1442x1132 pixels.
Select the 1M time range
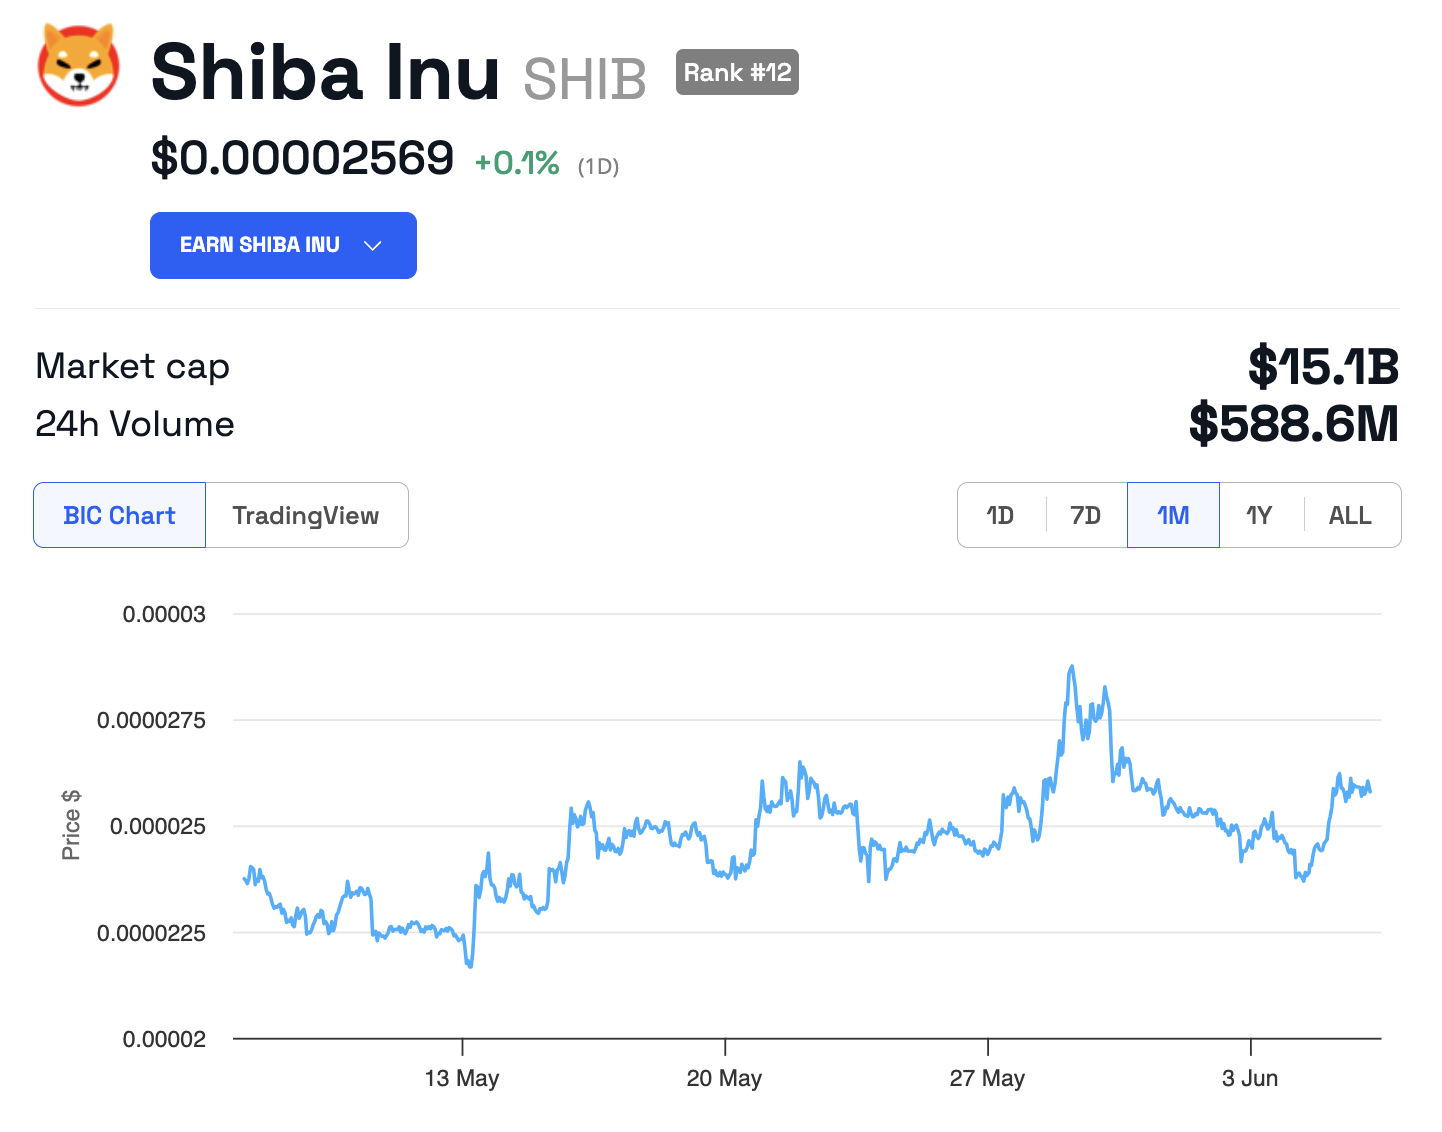[1173, 515]
